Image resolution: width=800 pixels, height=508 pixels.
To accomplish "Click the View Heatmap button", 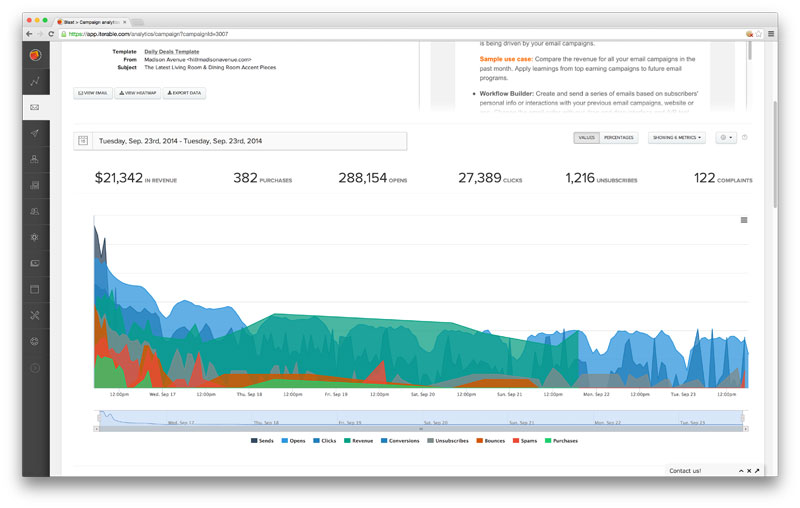I will point(138,93).
